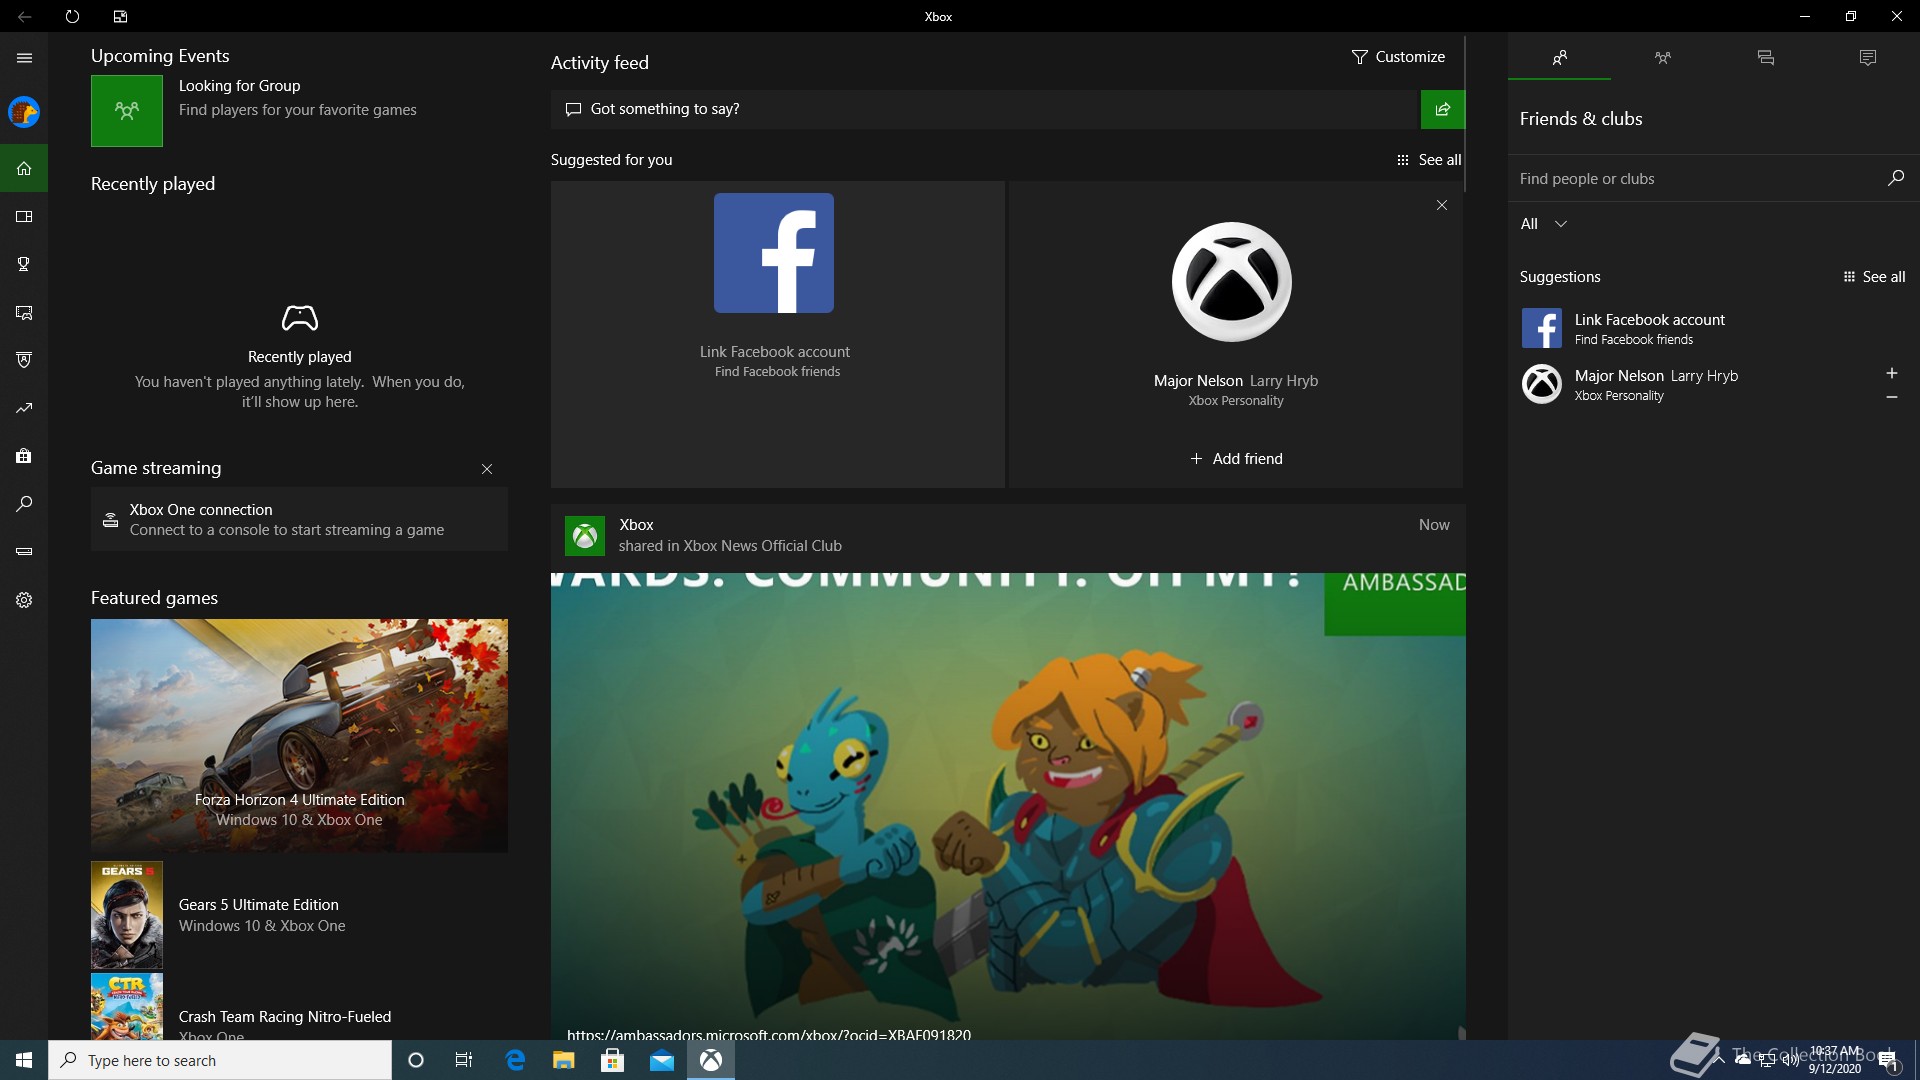Image resolution: width=1920 pixels, height=1080 pixels.
Task: Click the refresh icon in title bar
Action: [x=72, y=16]
